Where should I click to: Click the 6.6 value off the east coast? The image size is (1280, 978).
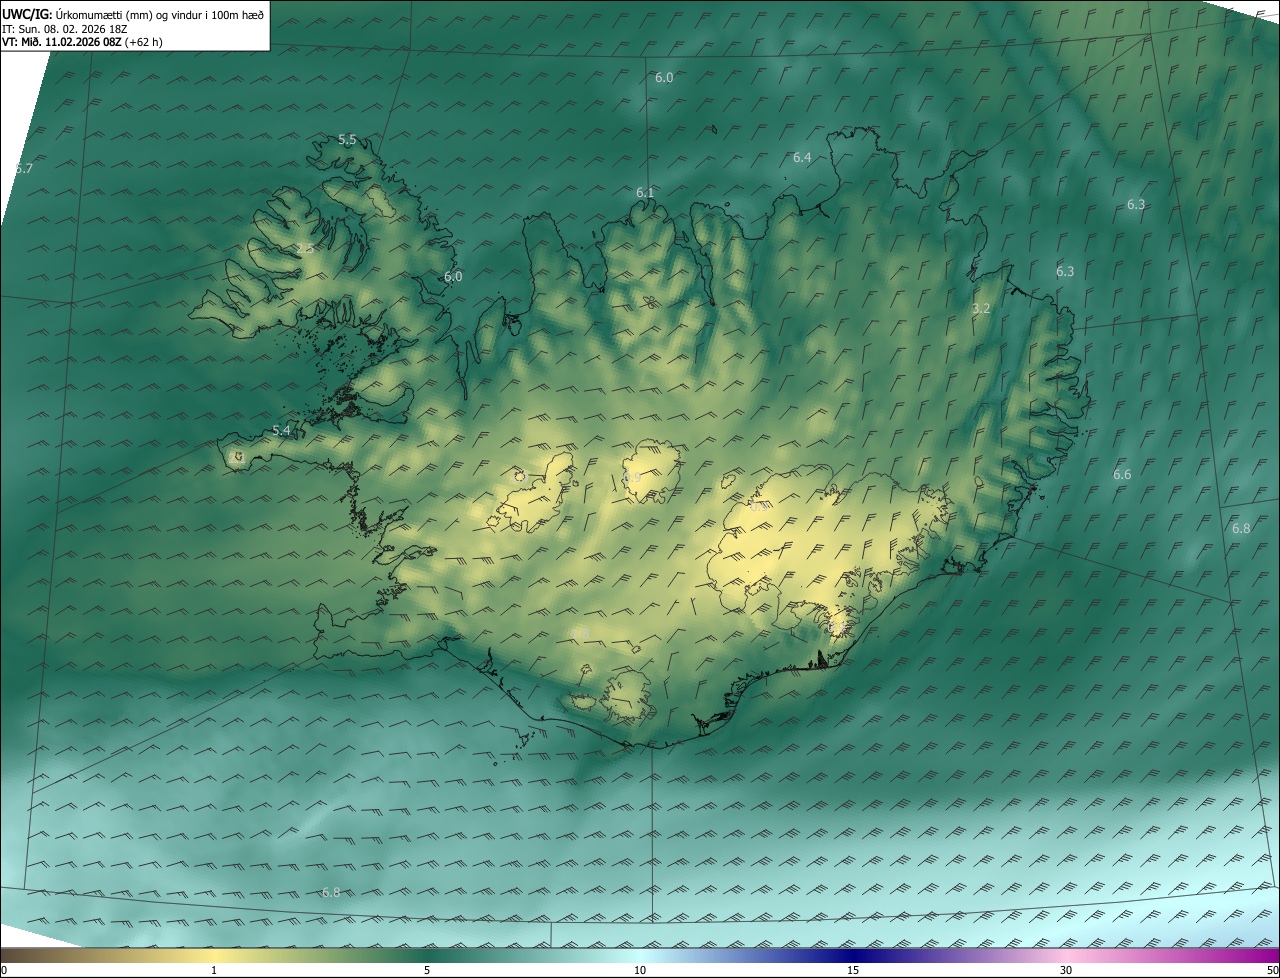pyautogui.click(x=1122, y=475)
